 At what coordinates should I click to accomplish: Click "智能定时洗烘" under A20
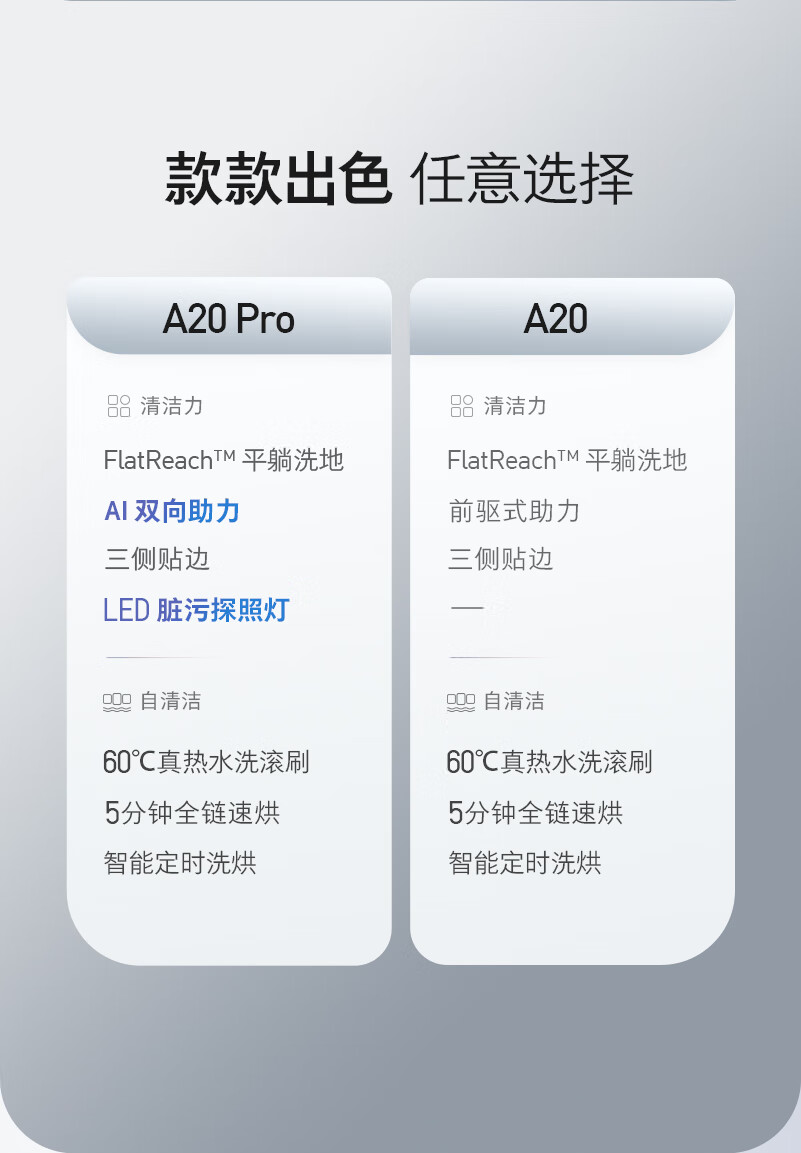pyautogui.click(x=524, y=862)
